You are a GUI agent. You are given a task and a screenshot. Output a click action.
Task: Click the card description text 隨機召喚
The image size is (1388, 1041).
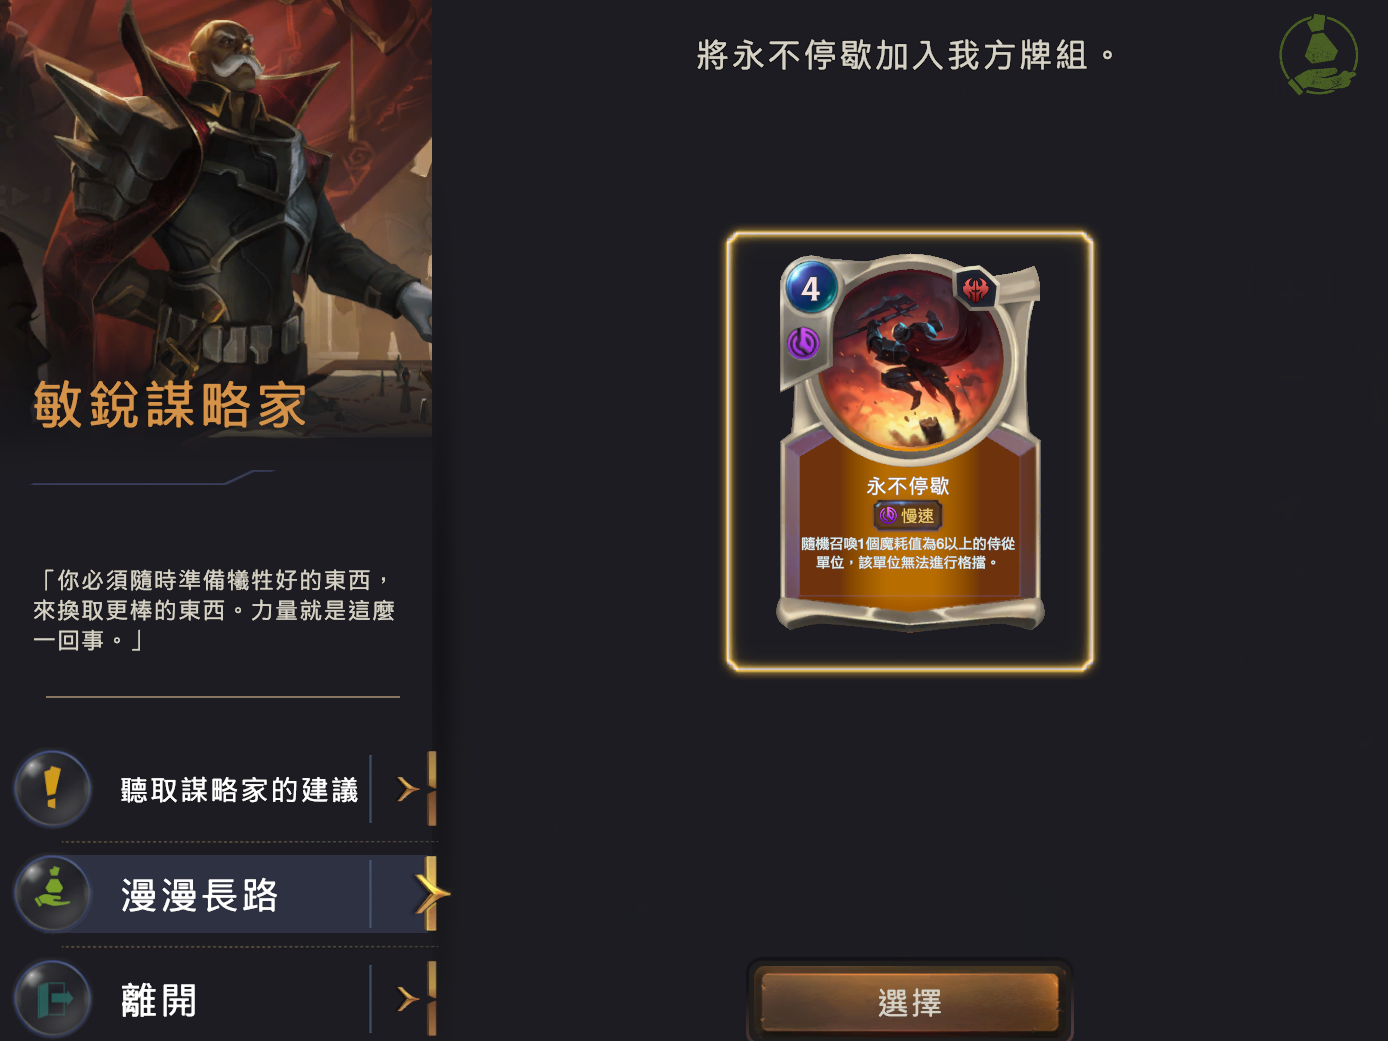point(908,553)
